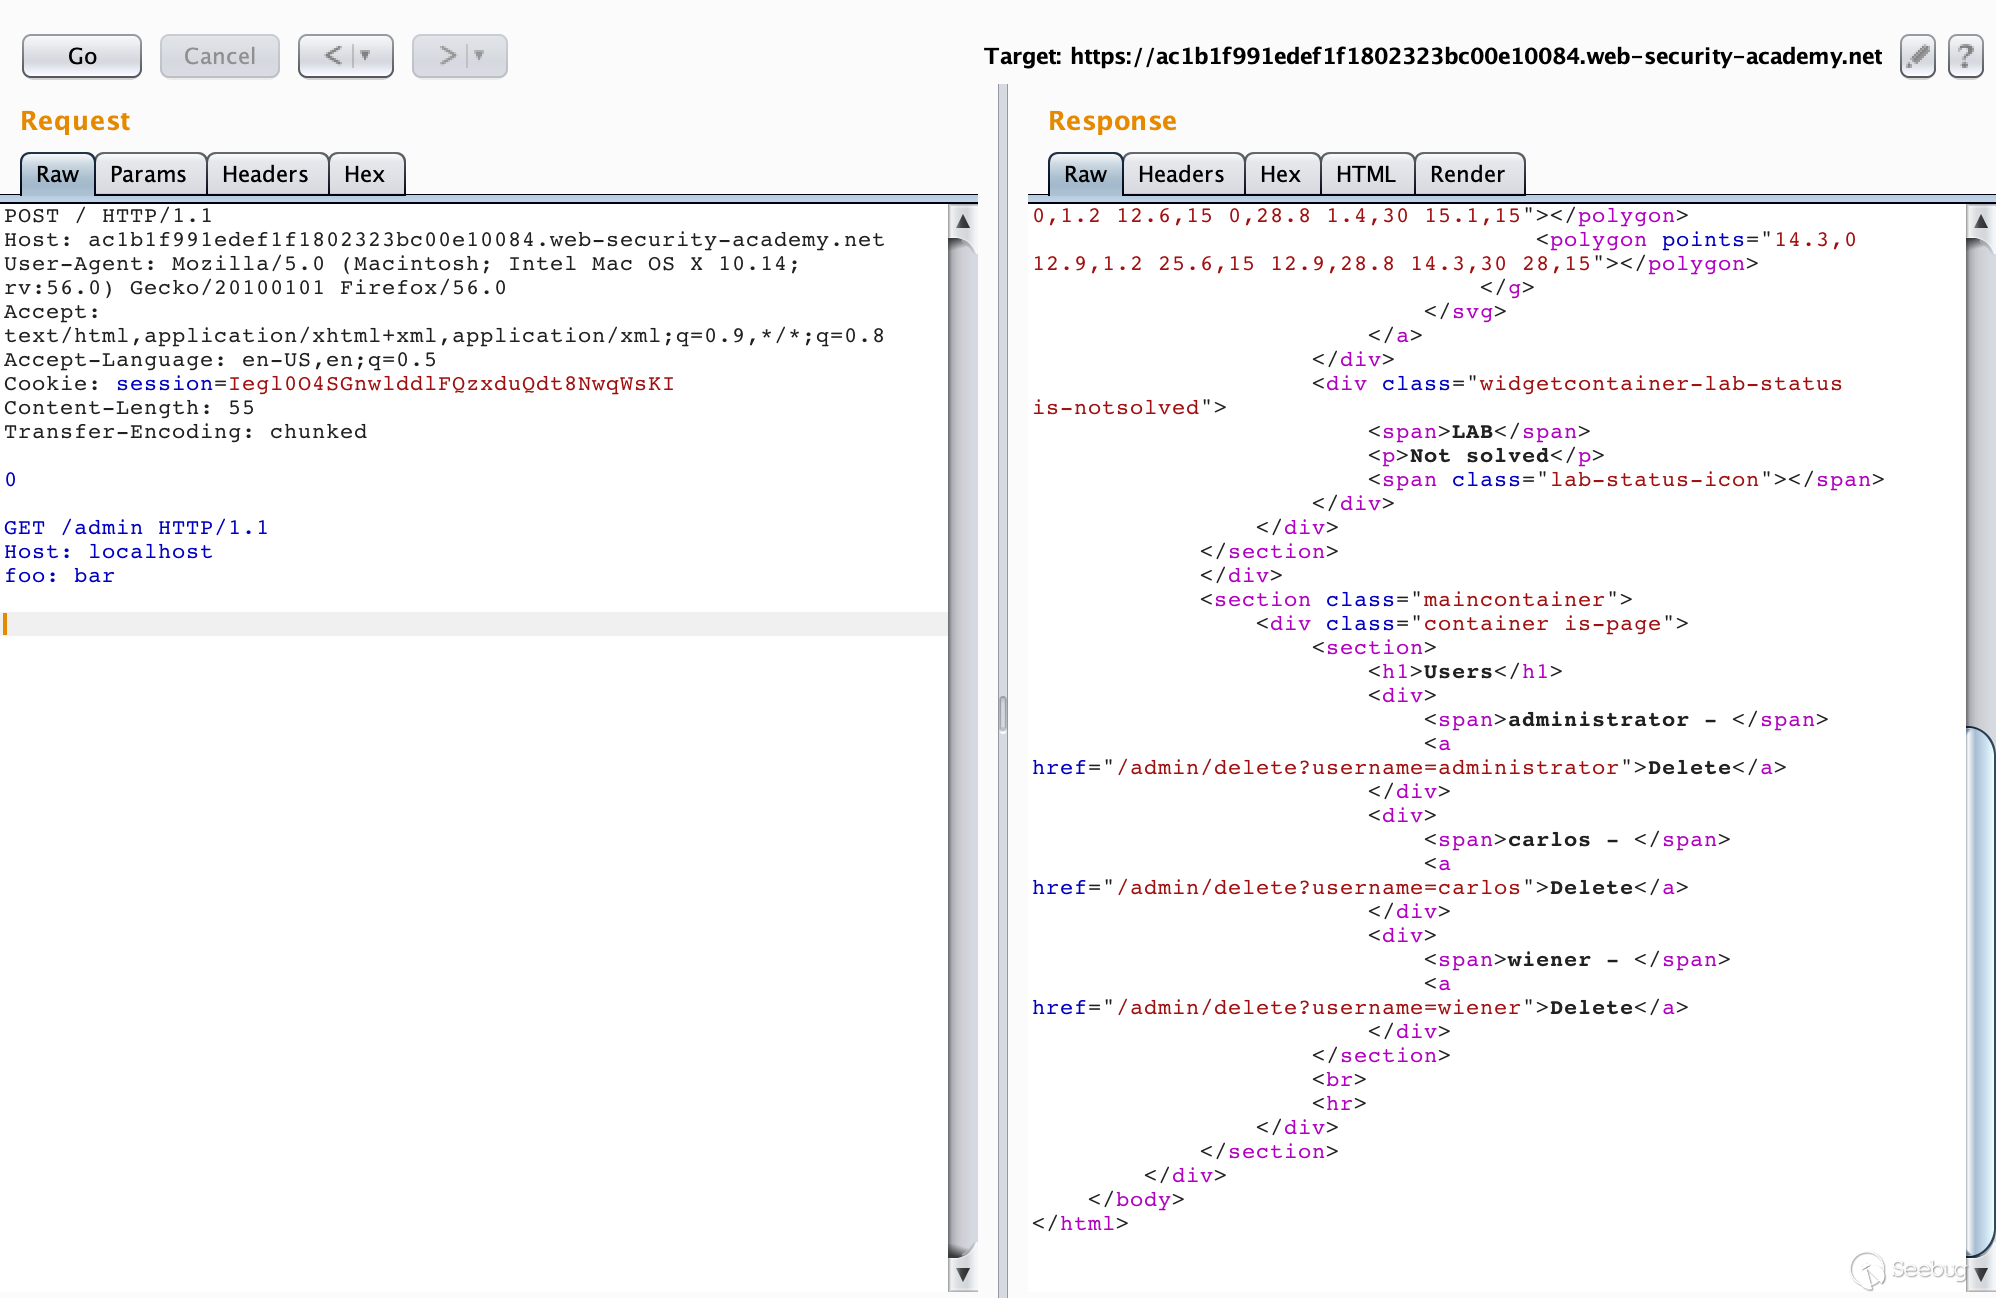The width and height of the screenshot is (1996, 1298).
Task: Place cursor in the empty highlighted request line
Action: (x=474, y=624)
